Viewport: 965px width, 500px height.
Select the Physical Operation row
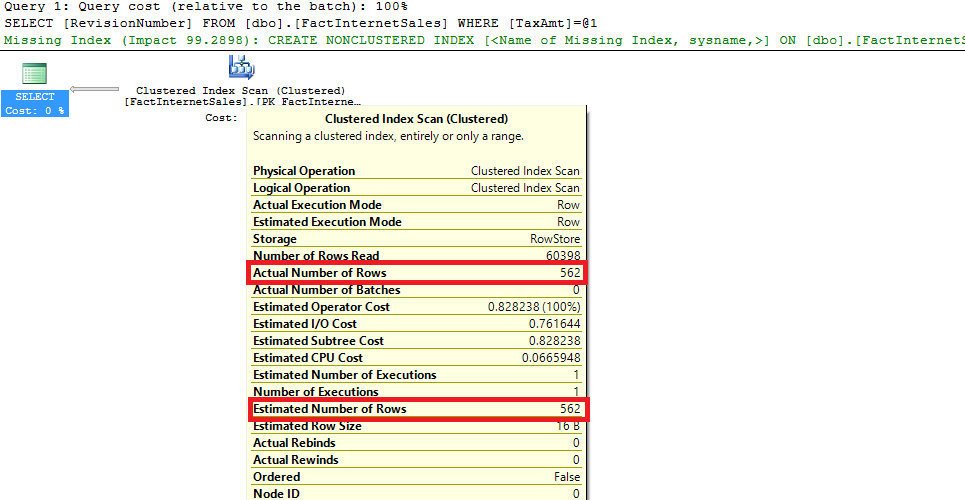click(416, 171)
